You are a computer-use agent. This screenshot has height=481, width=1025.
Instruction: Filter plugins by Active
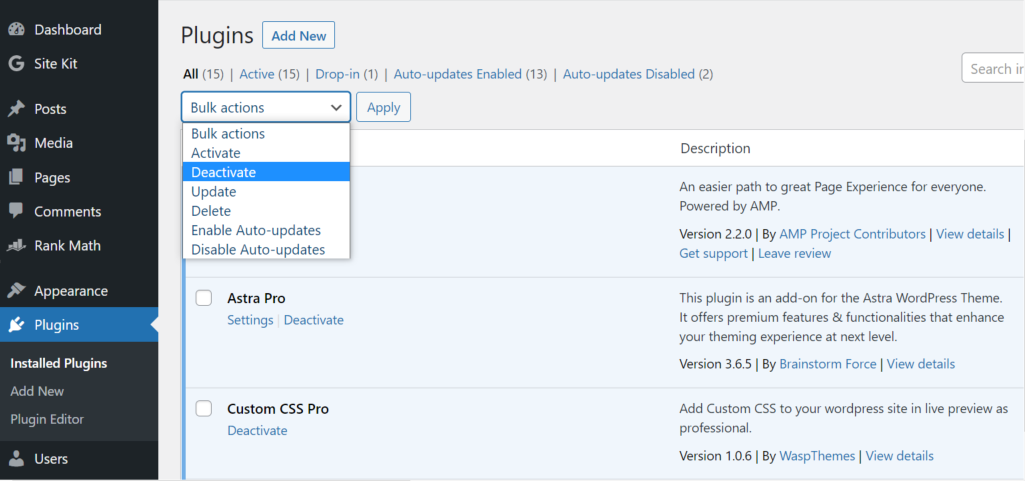[x=257, y=75]
